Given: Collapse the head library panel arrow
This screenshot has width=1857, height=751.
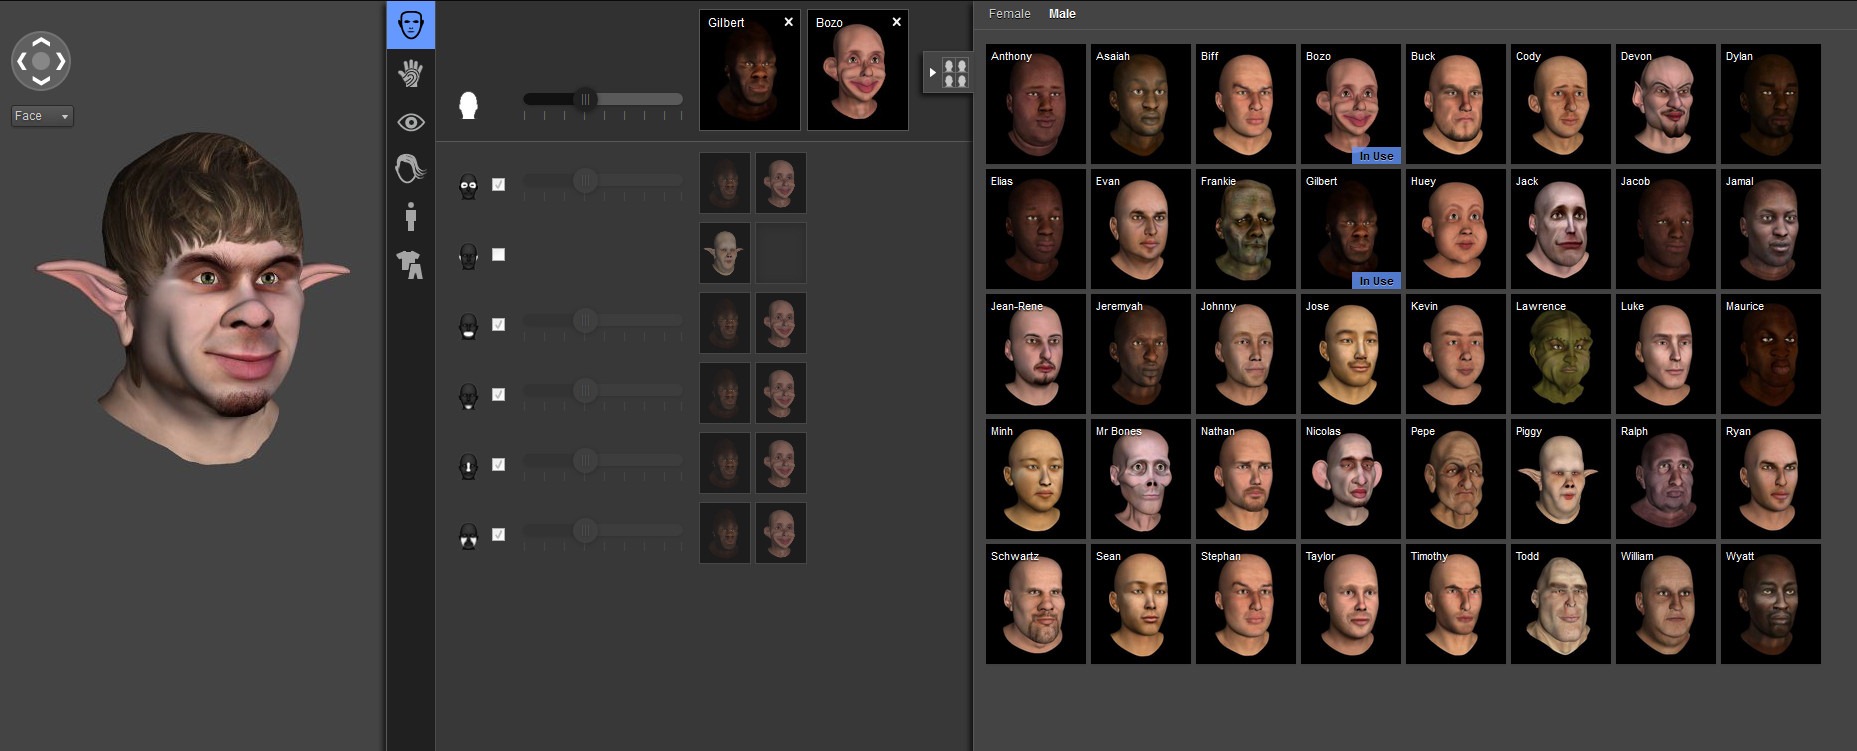Looking at the screenshot, I should [x=932, y=72].
